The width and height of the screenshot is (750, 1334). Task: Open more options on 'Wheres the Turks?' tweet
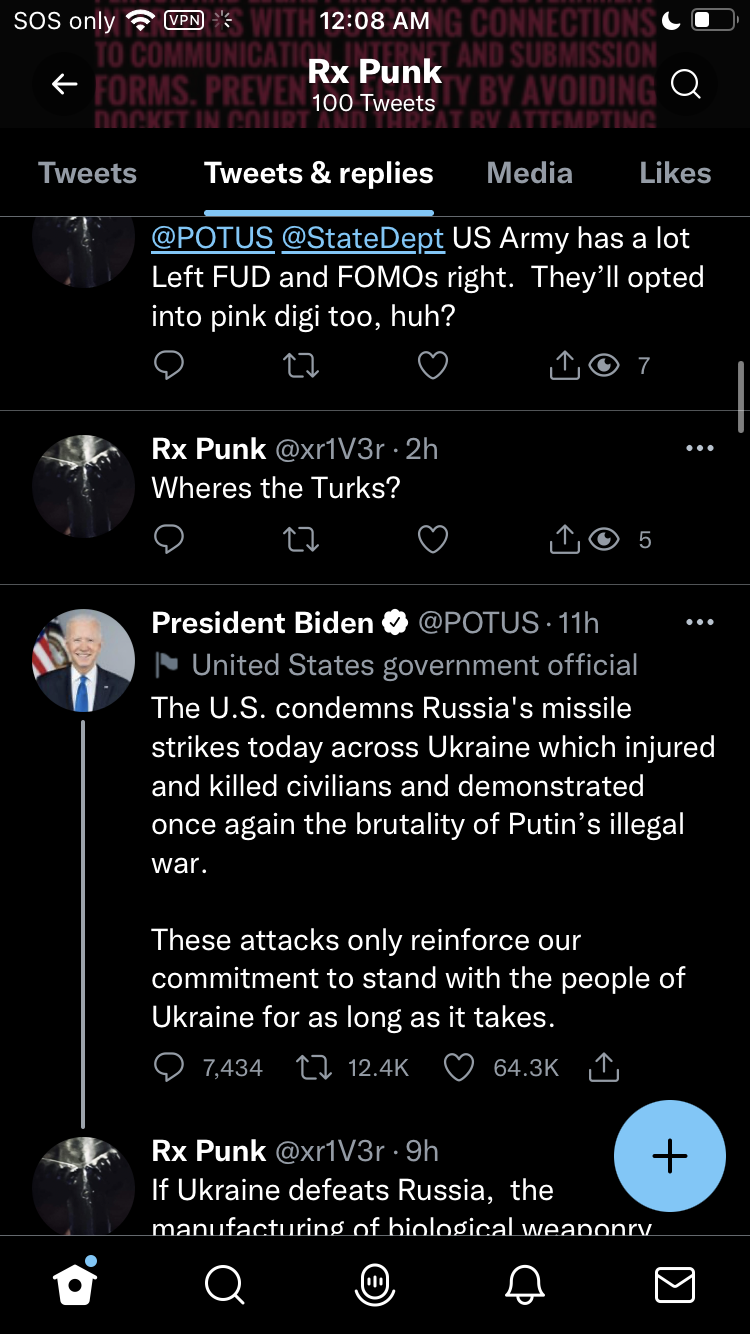(x=700, y=449)
